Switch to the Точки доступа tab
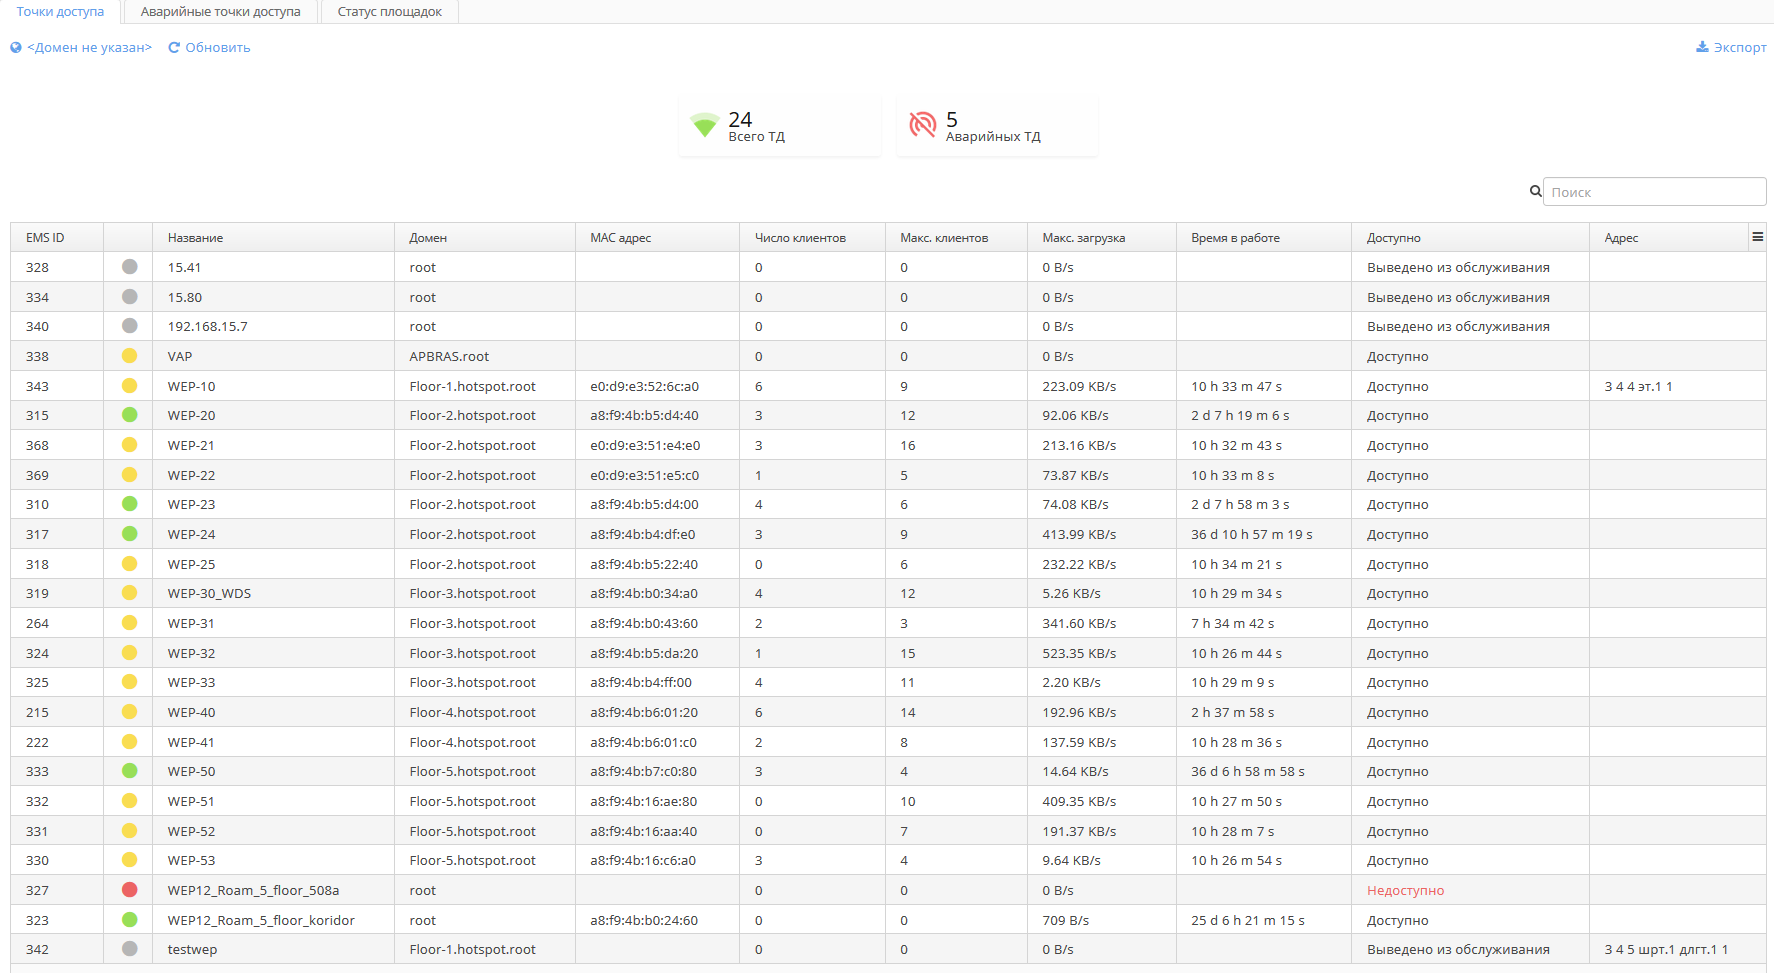 pos(60,12)
